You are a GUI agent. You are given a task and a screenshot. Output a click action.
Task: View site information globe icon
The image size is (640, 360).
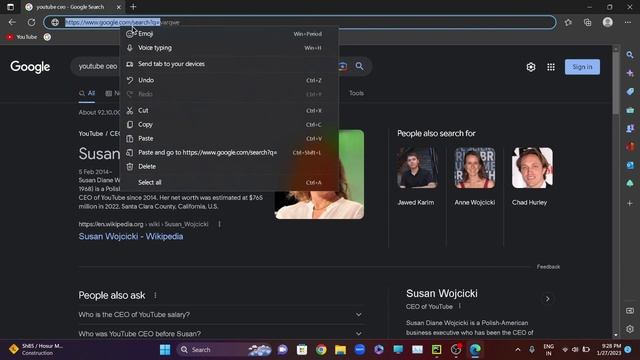55,22
